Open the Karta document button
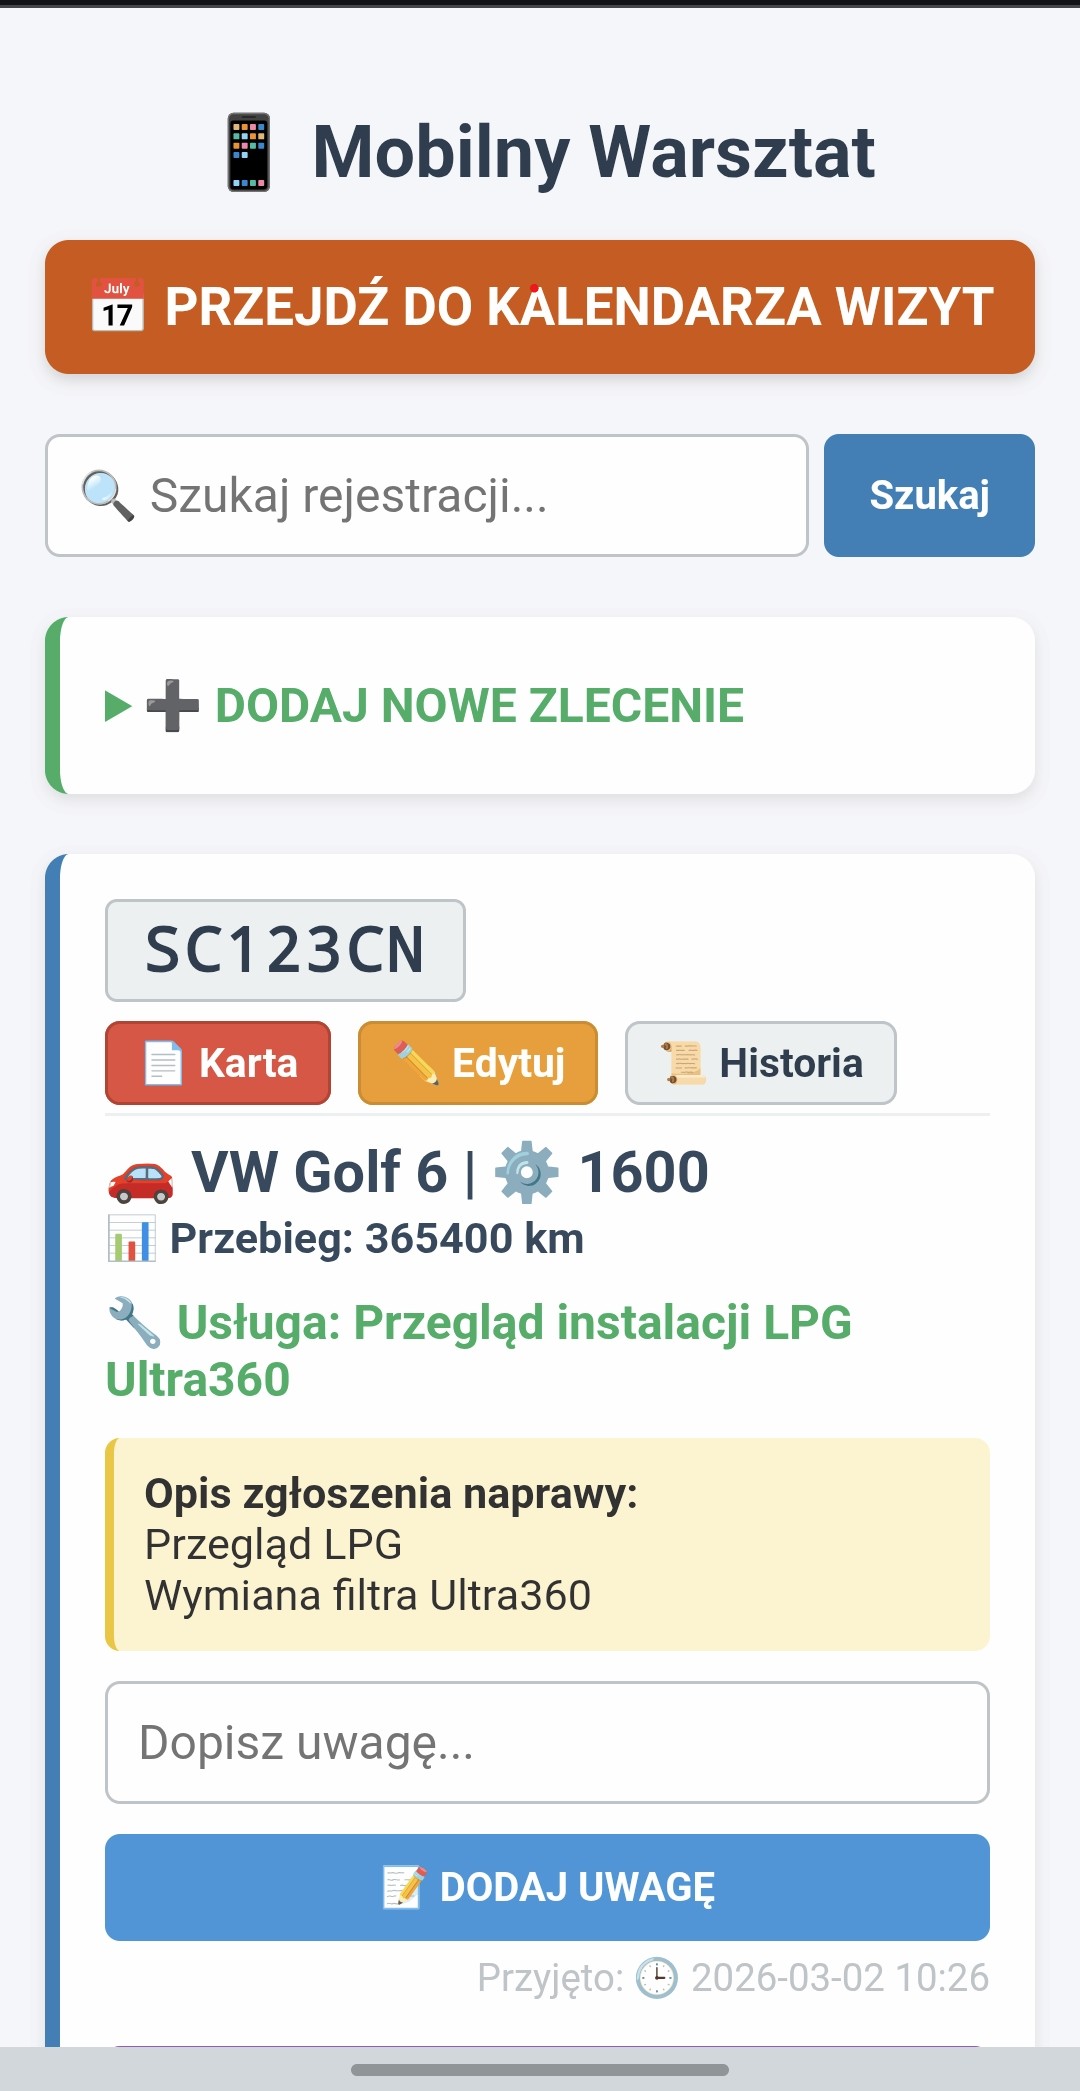 tap(218, 1063)
